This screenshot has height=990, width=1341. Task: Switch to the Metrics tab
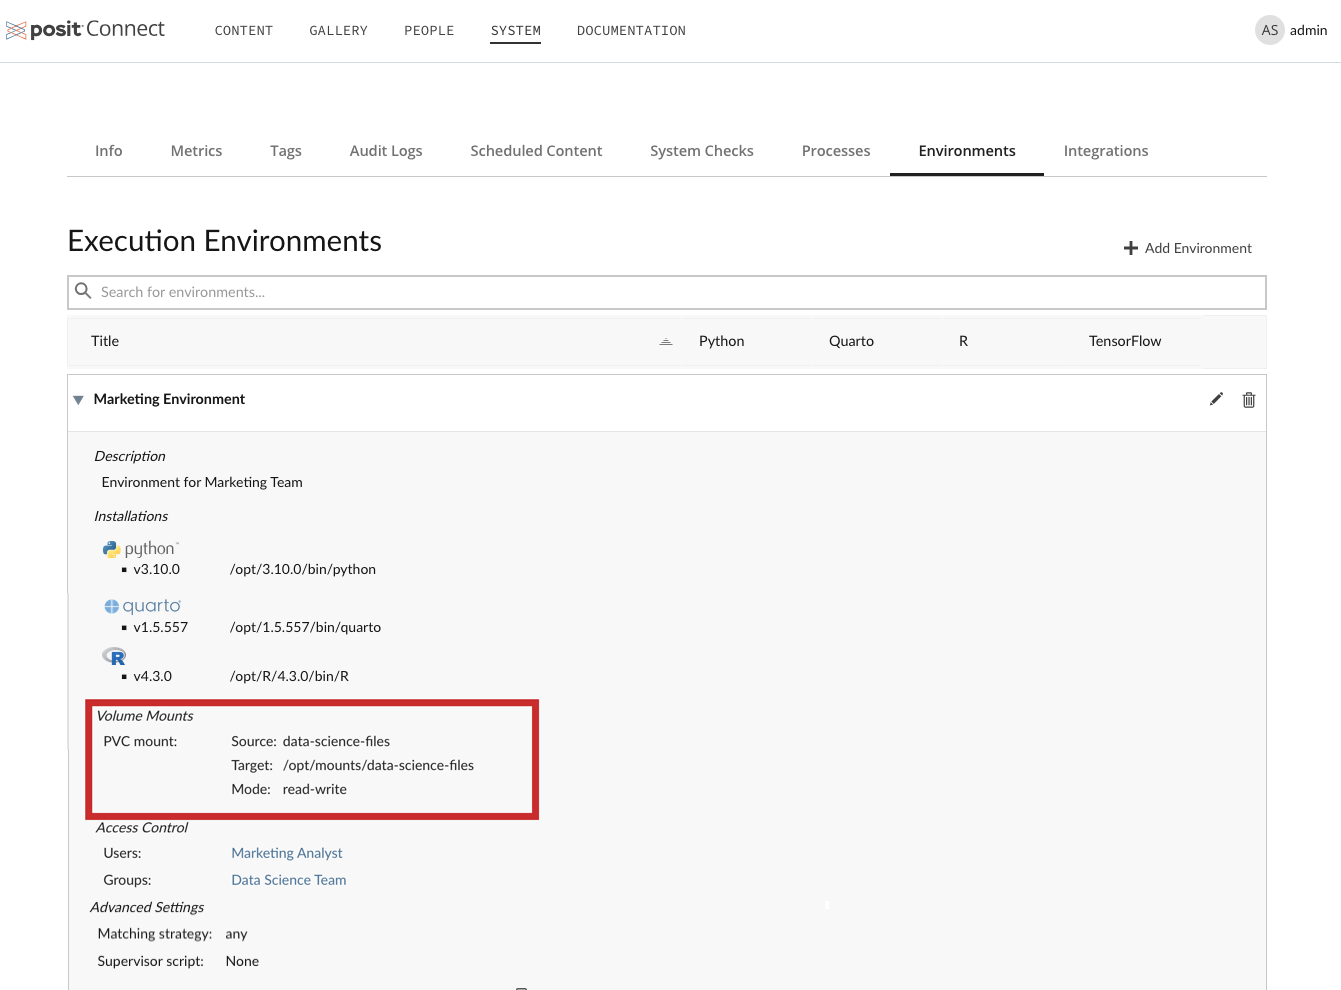(196, 151)
